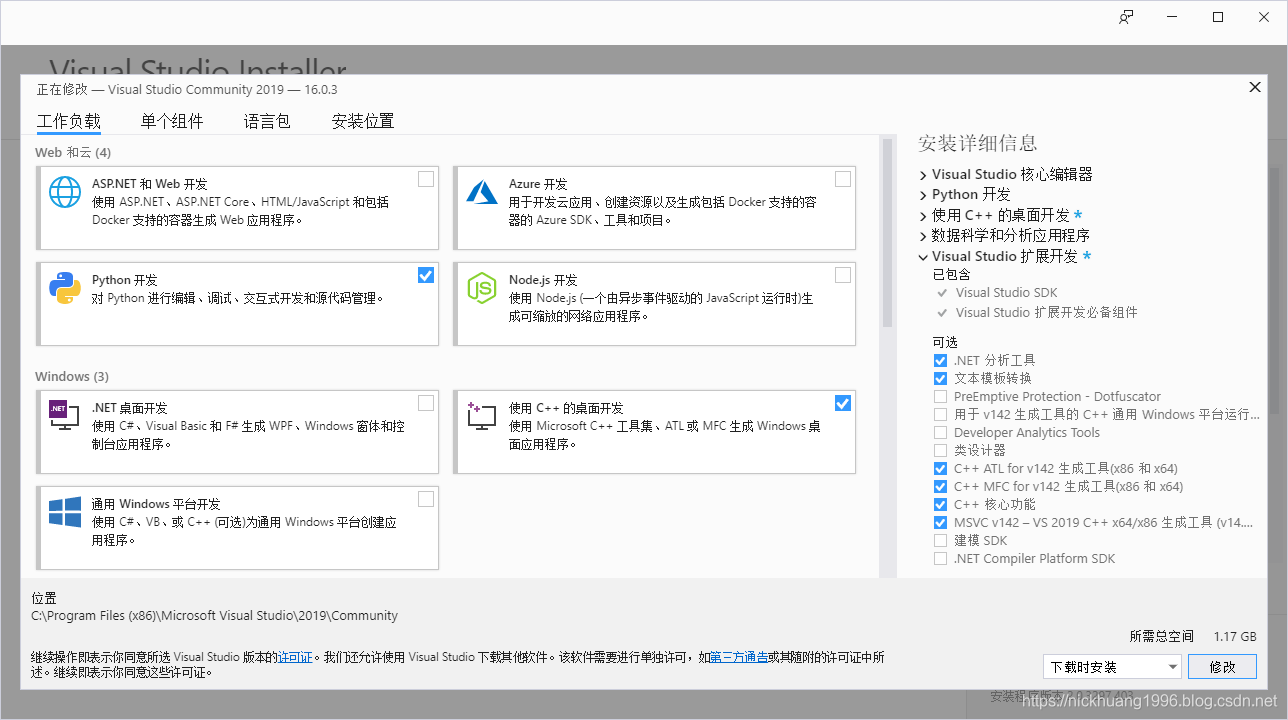Enable the Developer Analytics Tools checkbox

click(x=940, y=432)
